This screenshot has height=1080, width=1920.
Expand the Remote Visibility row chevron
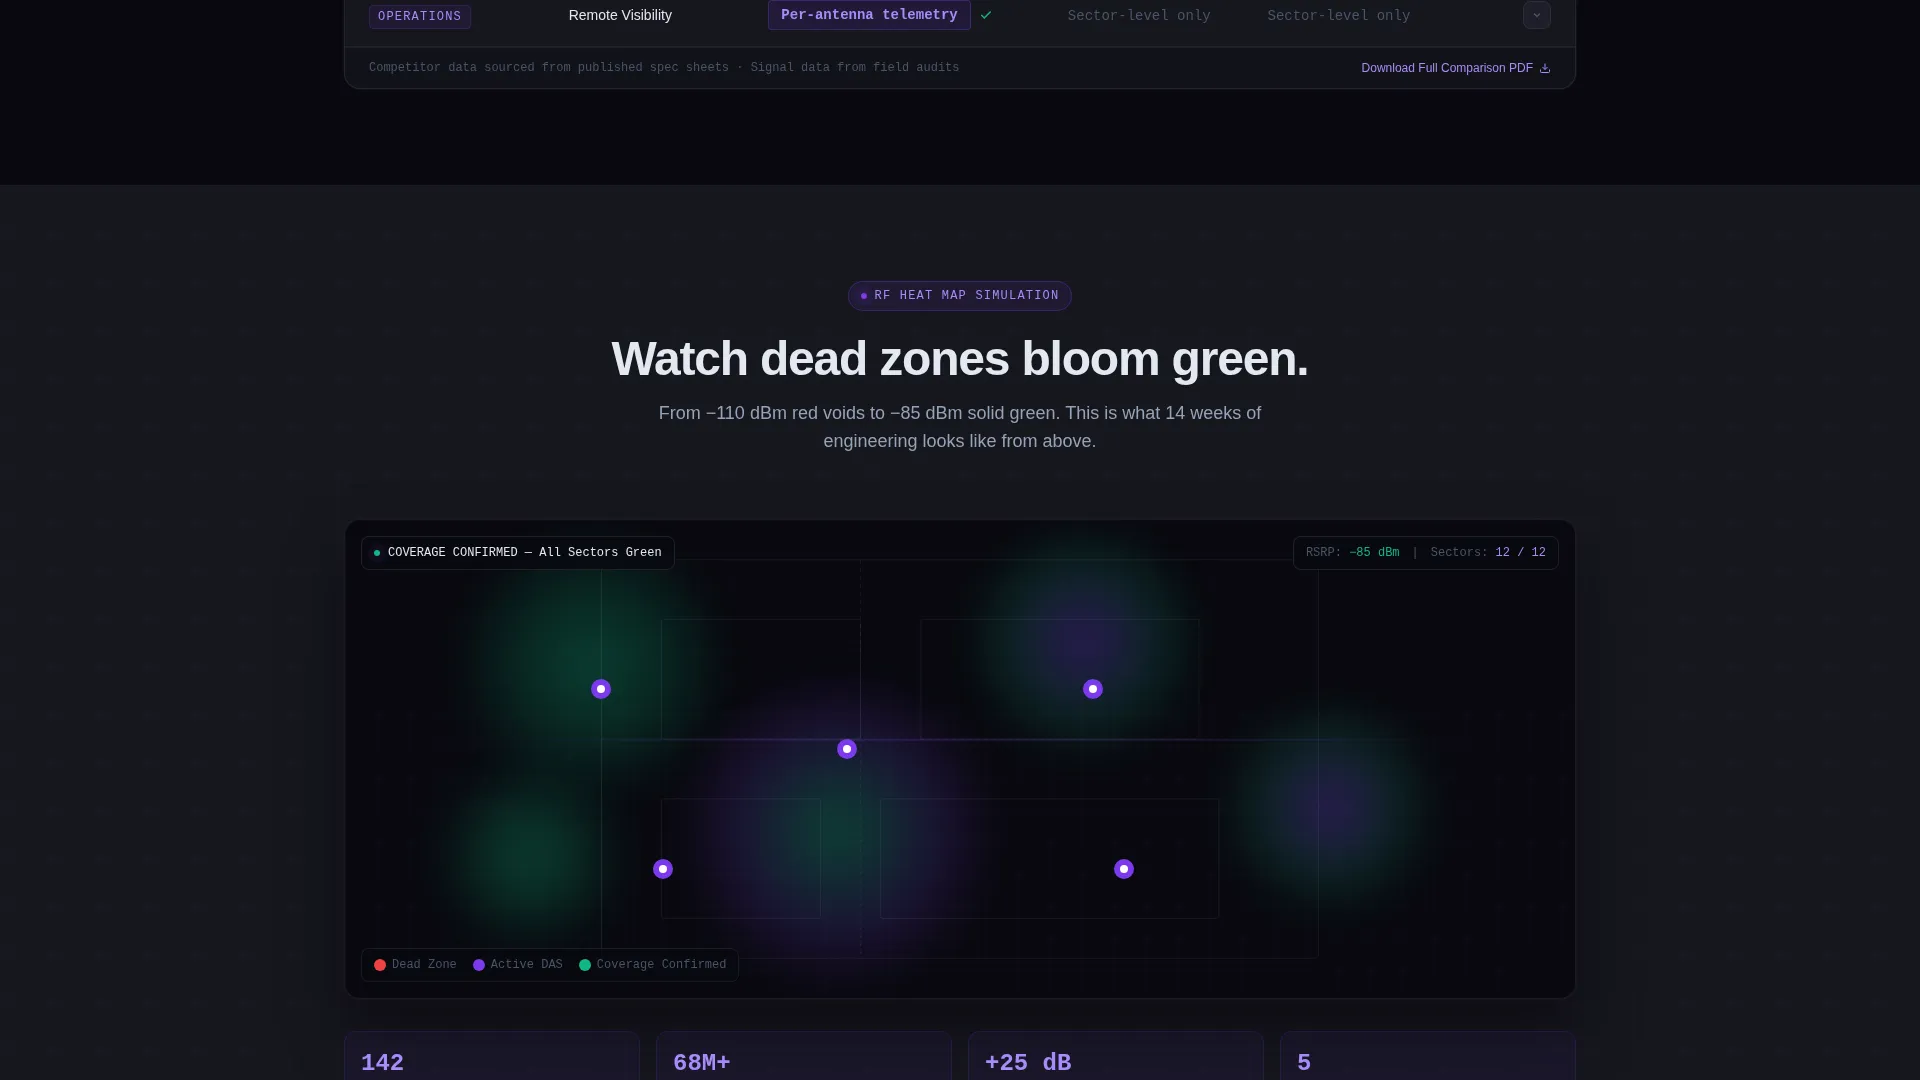tap(1536, 15)
